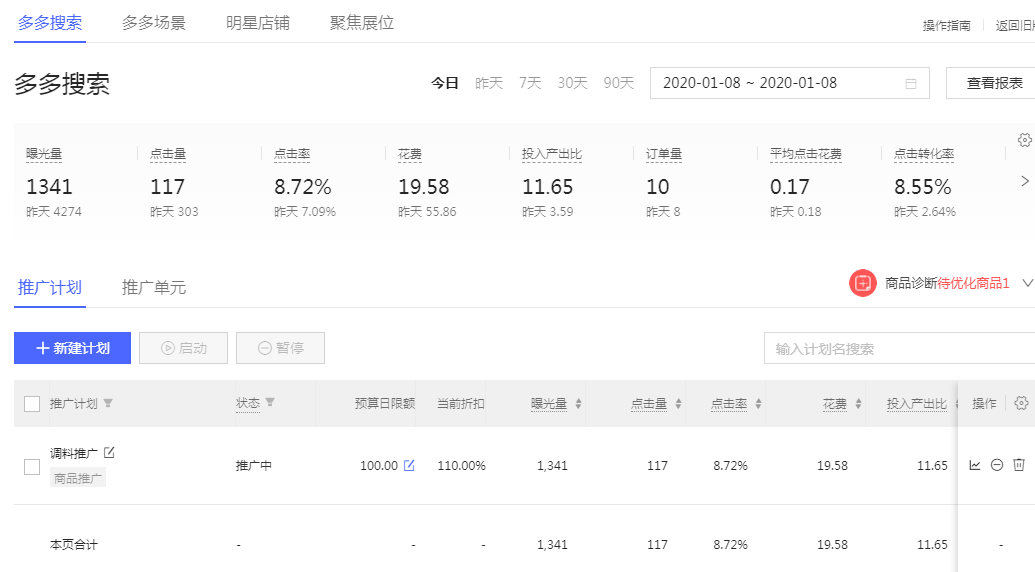Image resolution: width=1035 pixels, height=572 pixels.
Task: Open the 聚焦展位 tab
Action: click(x=362, y=23)
